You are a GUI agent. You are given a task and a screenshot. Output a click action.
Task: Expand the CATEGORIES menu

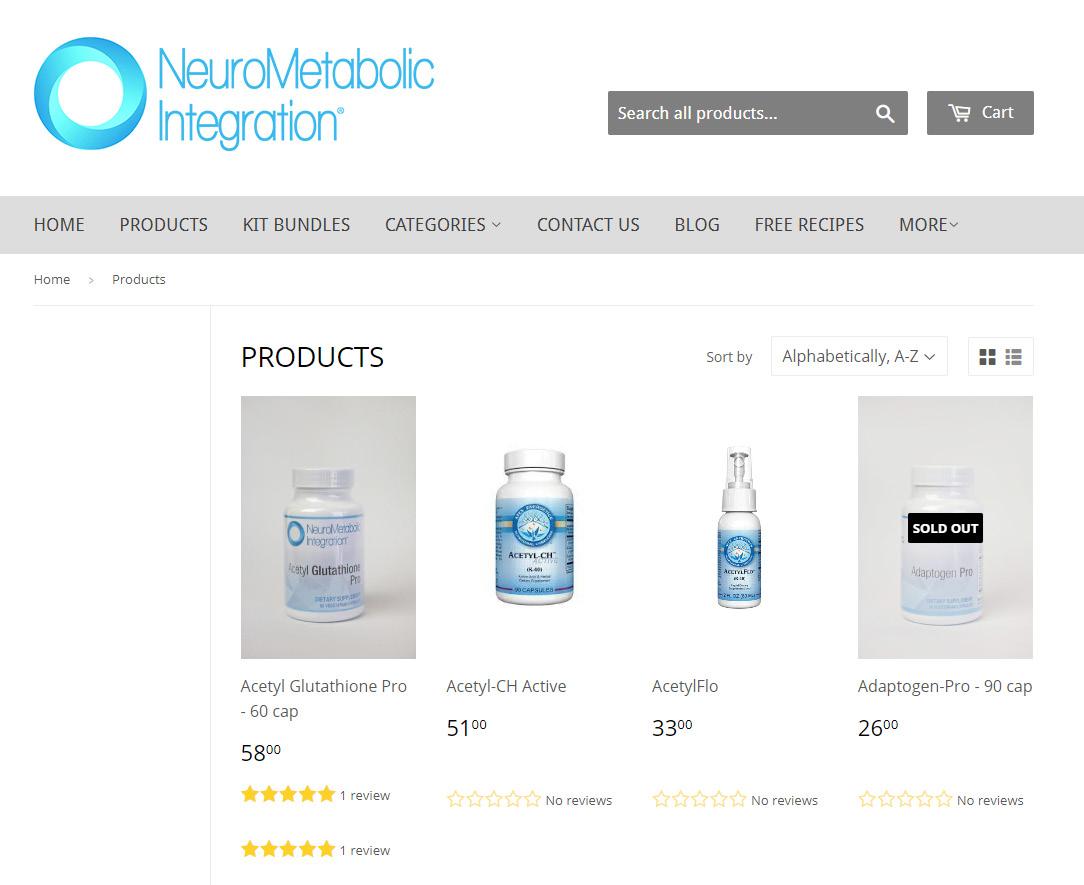pos(443,225)
